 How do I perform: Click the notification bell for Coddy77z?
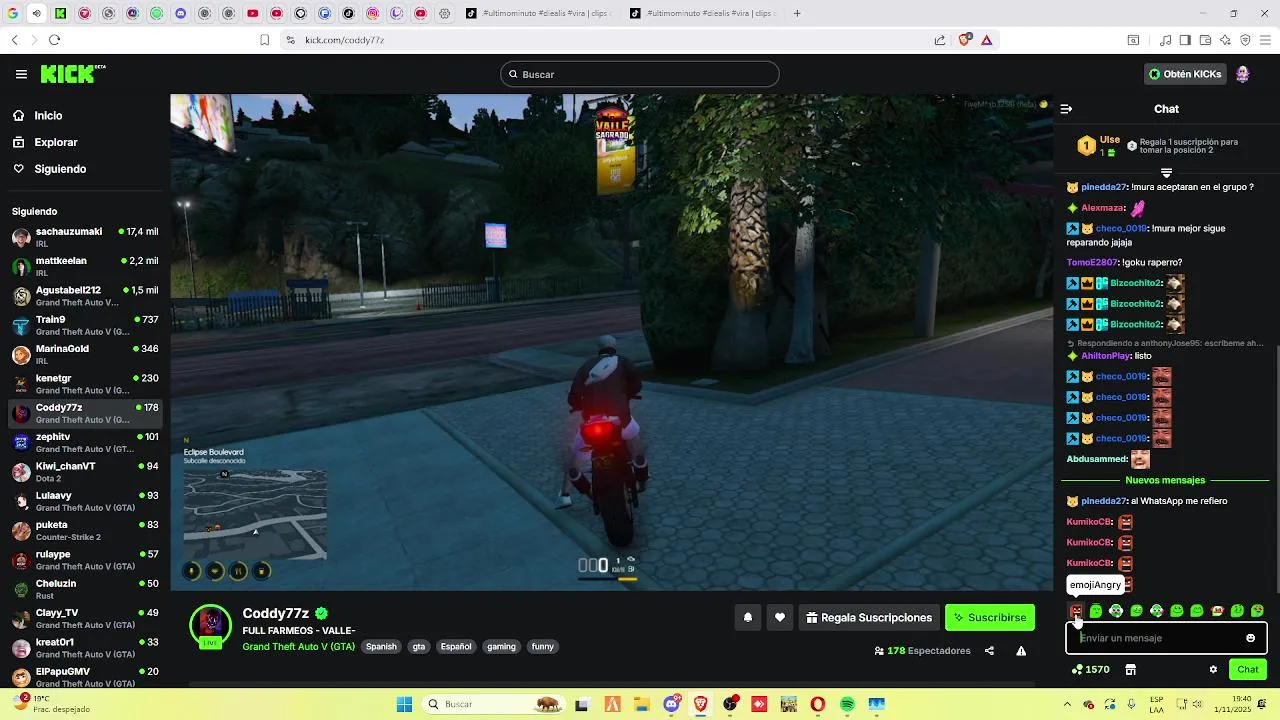[747, 618]
